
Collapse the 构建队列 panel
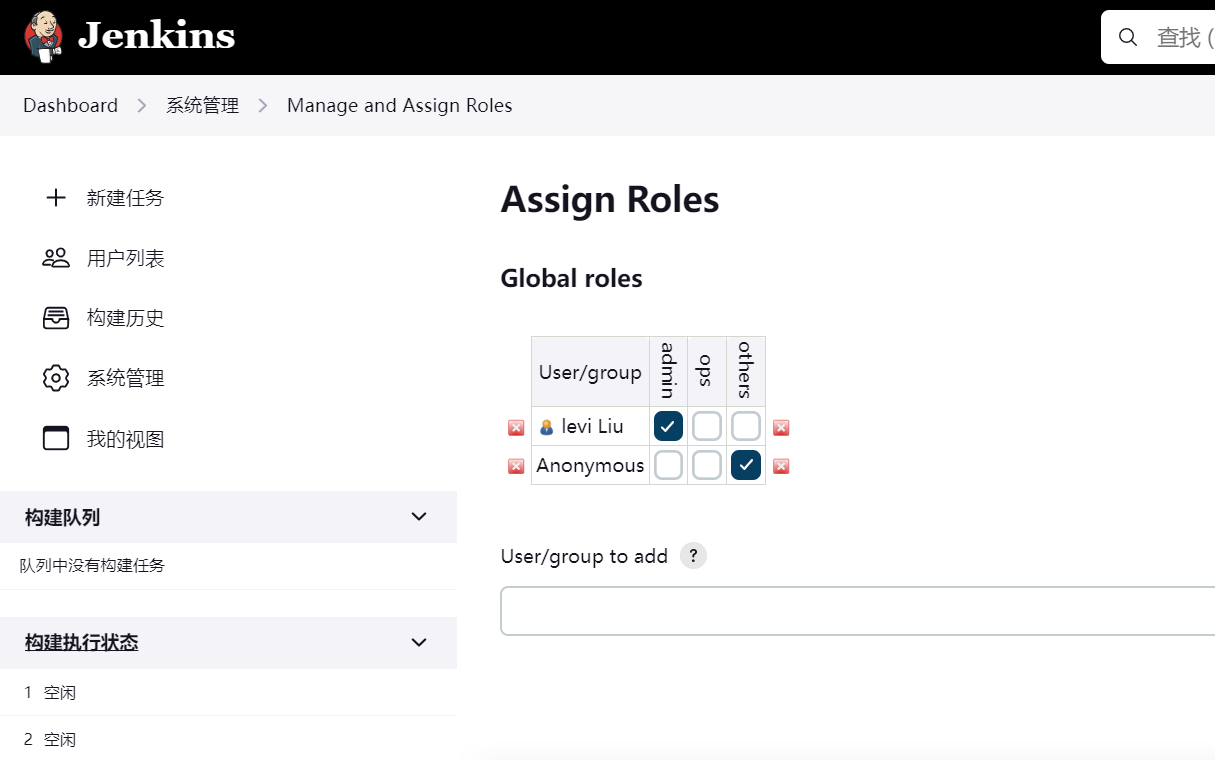419,517
